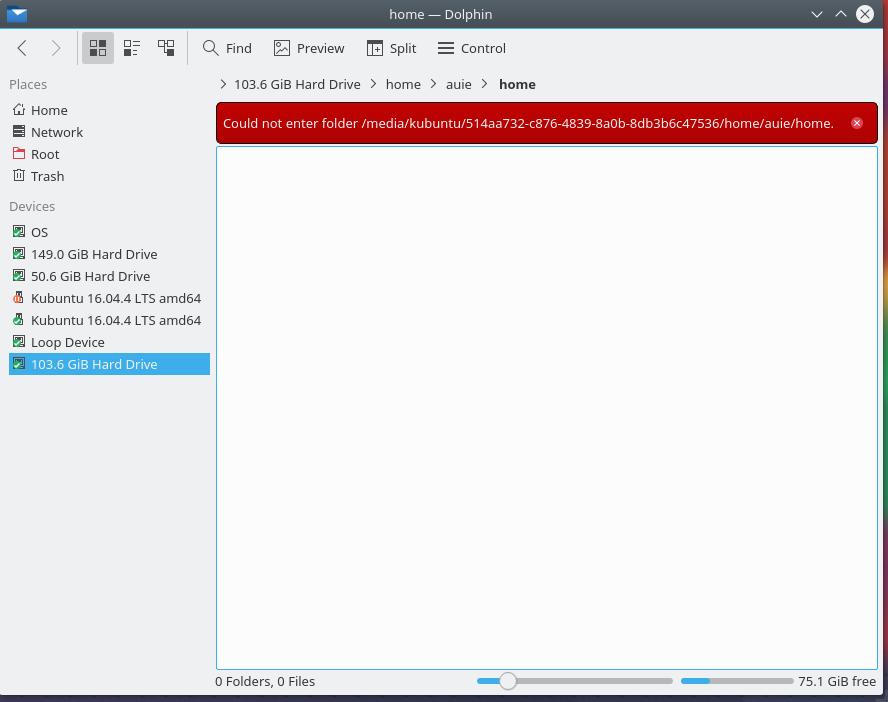
Task: Switch to Compact view mode
Action: pos(132,48)
